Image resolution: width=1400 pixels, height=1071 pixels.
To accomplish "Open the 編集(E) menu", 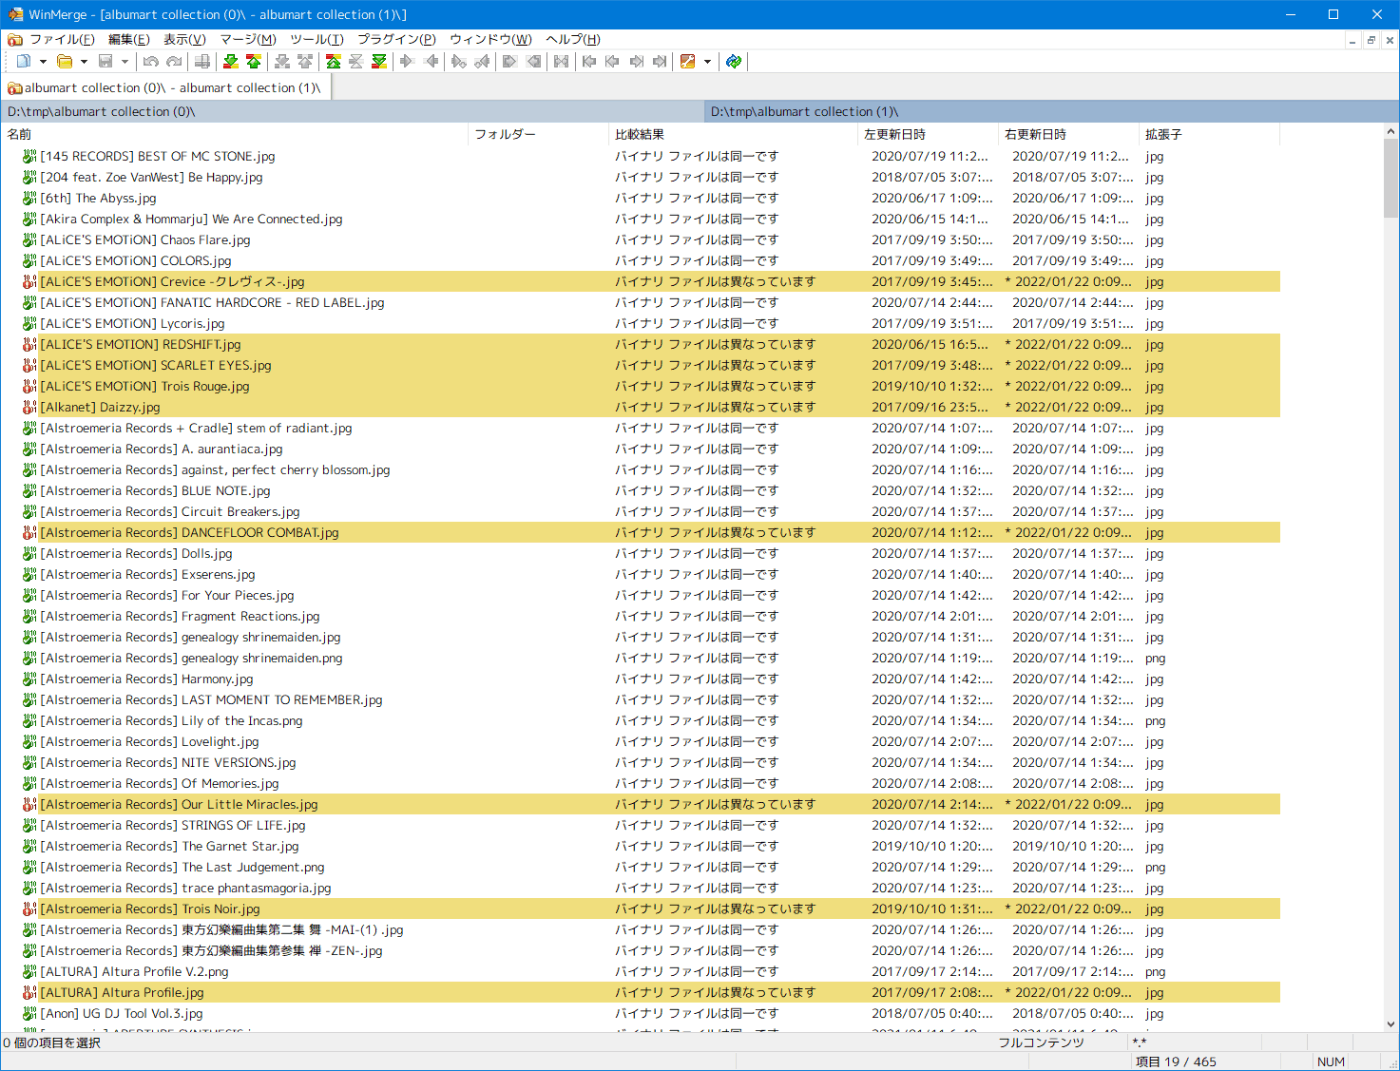I will click(128, 39).
